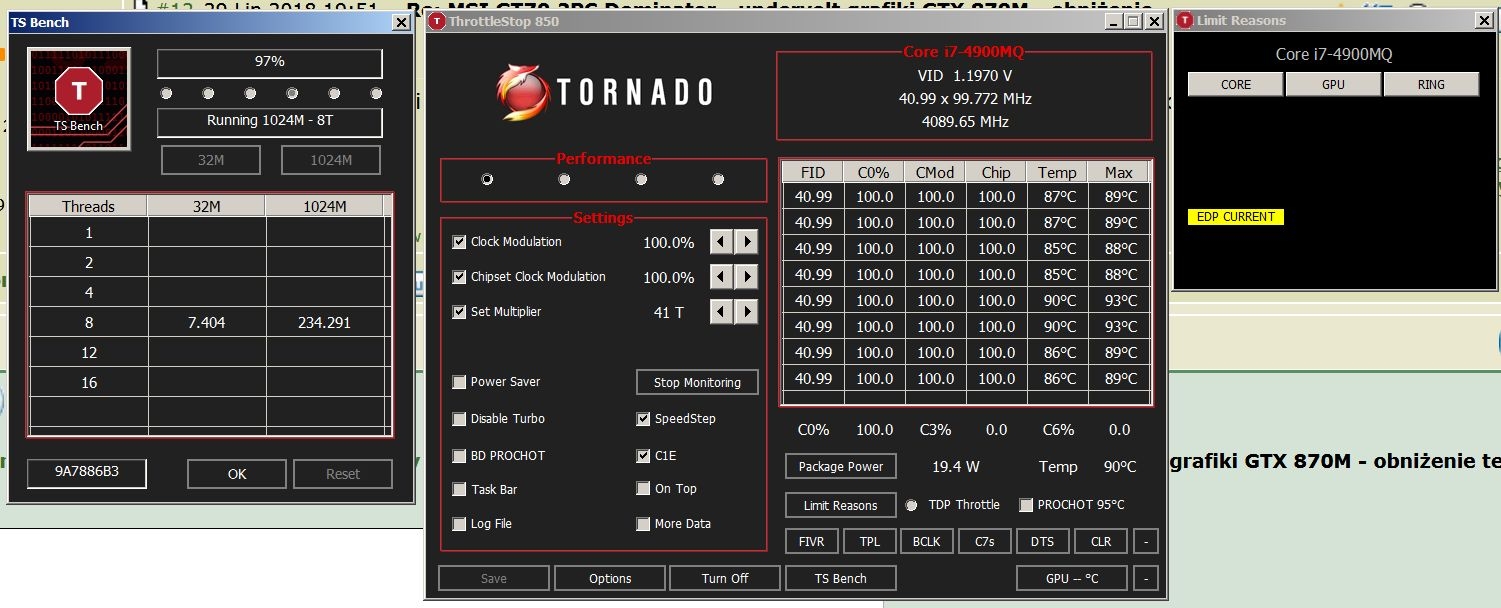This screenshot has width=1501, height=608.
Task: Open BCLK button
Action: [x=926, y=542]
